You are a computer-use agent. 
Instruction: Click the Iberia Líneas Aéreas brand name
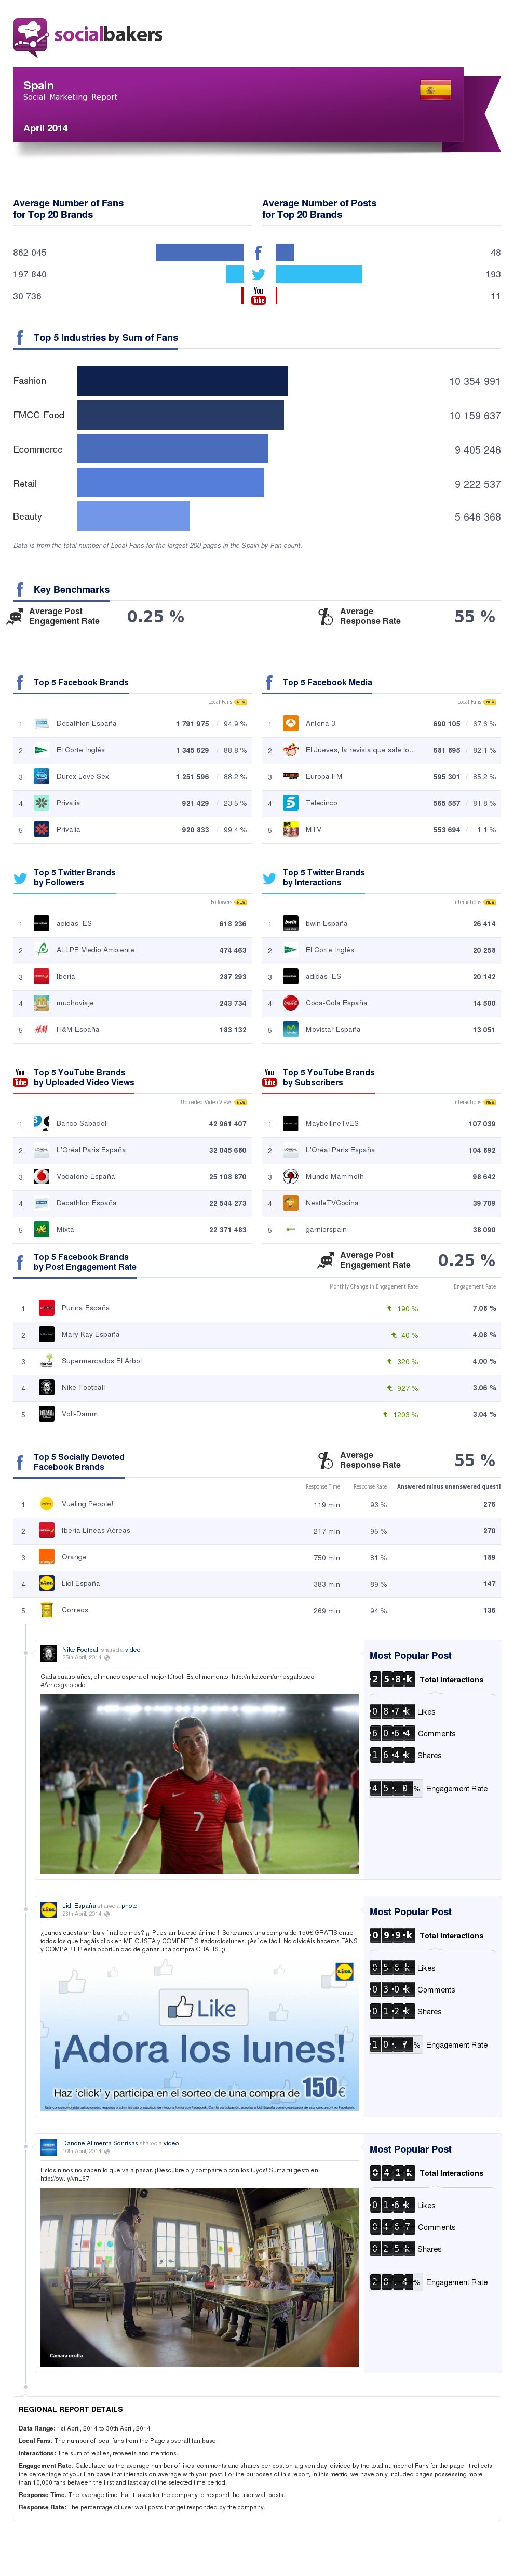click(x=95, y=1530)
